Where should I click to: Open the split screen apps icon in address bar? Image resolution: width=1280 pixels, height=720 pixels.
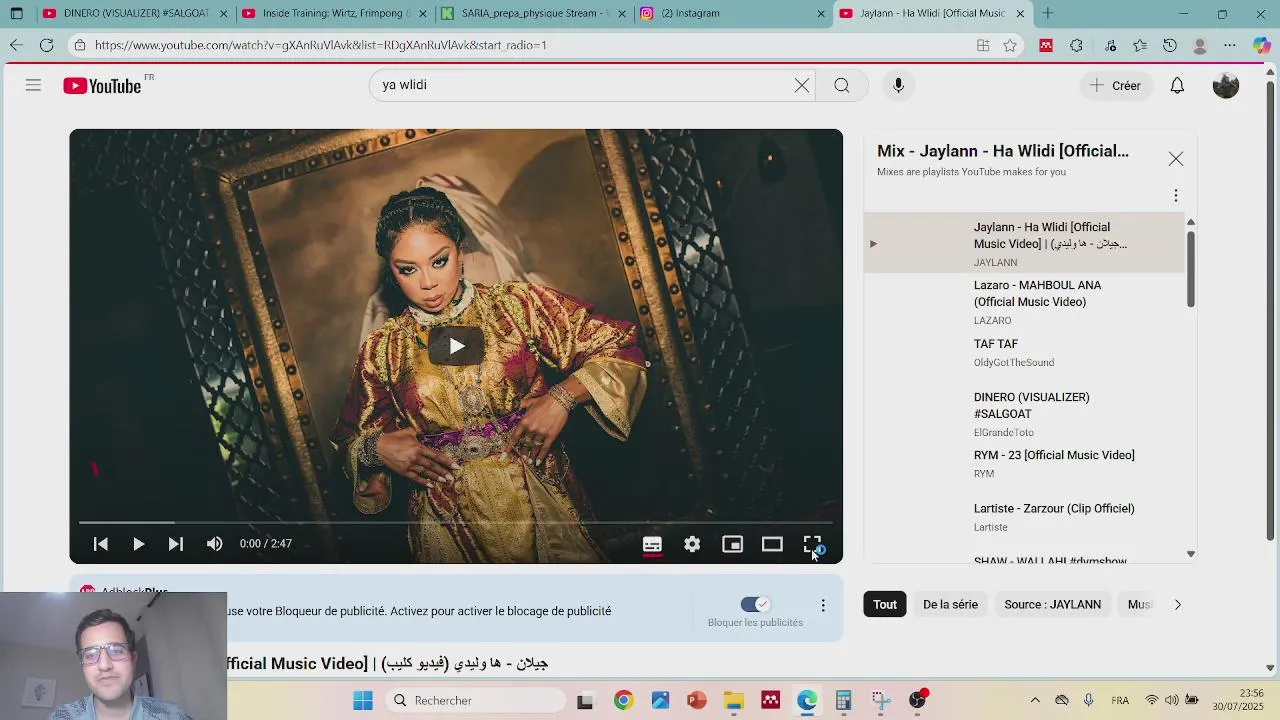(x=983, y=45)
